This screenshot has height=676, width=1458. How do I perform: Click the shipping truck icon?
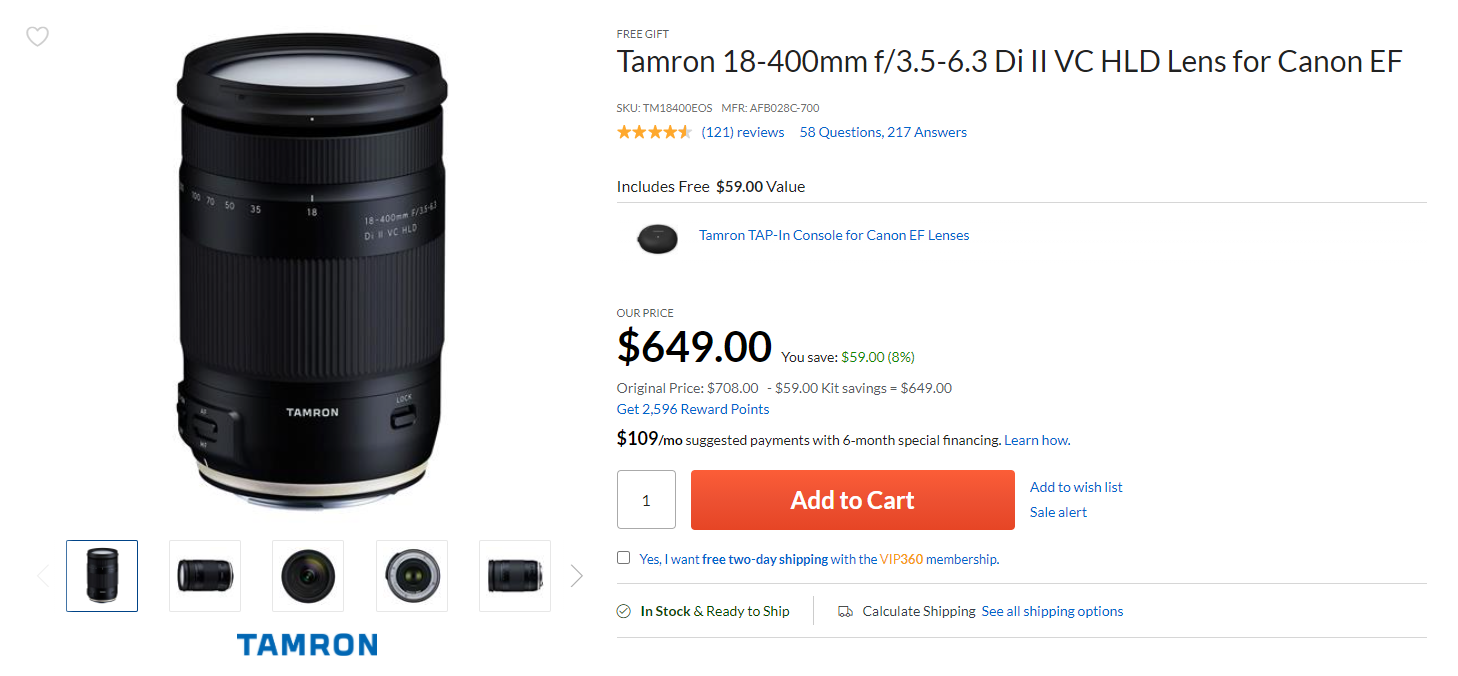click(x=845, y=611)
